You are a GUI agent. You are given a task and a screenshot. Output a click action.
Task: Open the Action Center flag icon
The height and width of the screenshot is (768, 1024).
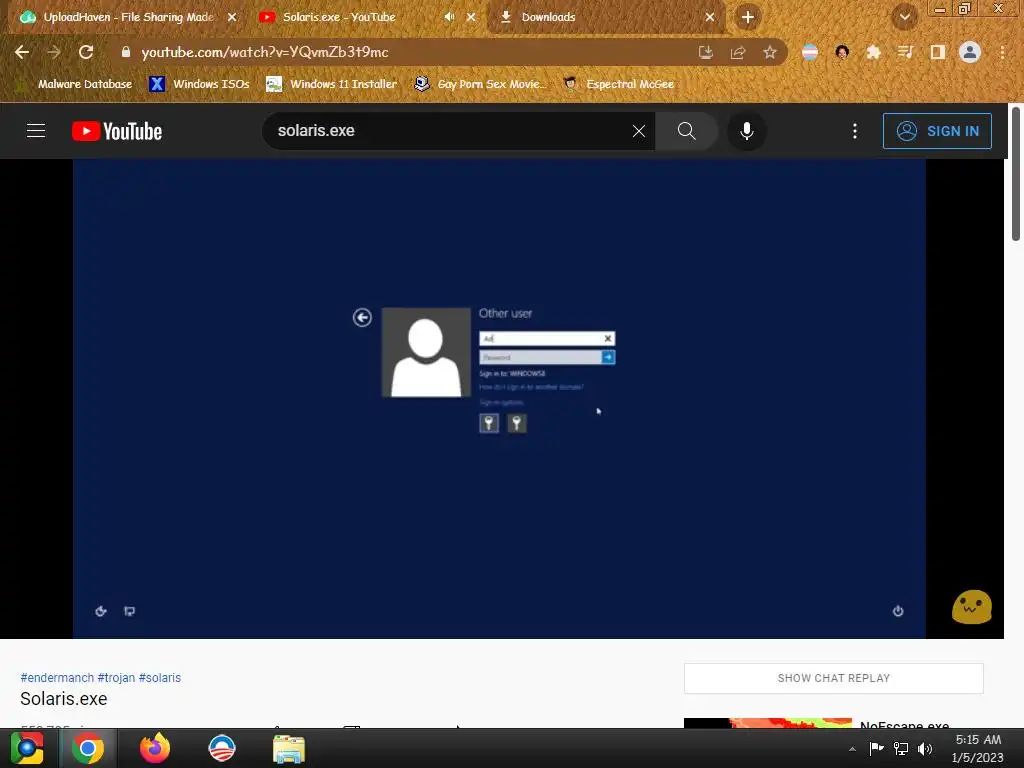[x=876, y=748]
